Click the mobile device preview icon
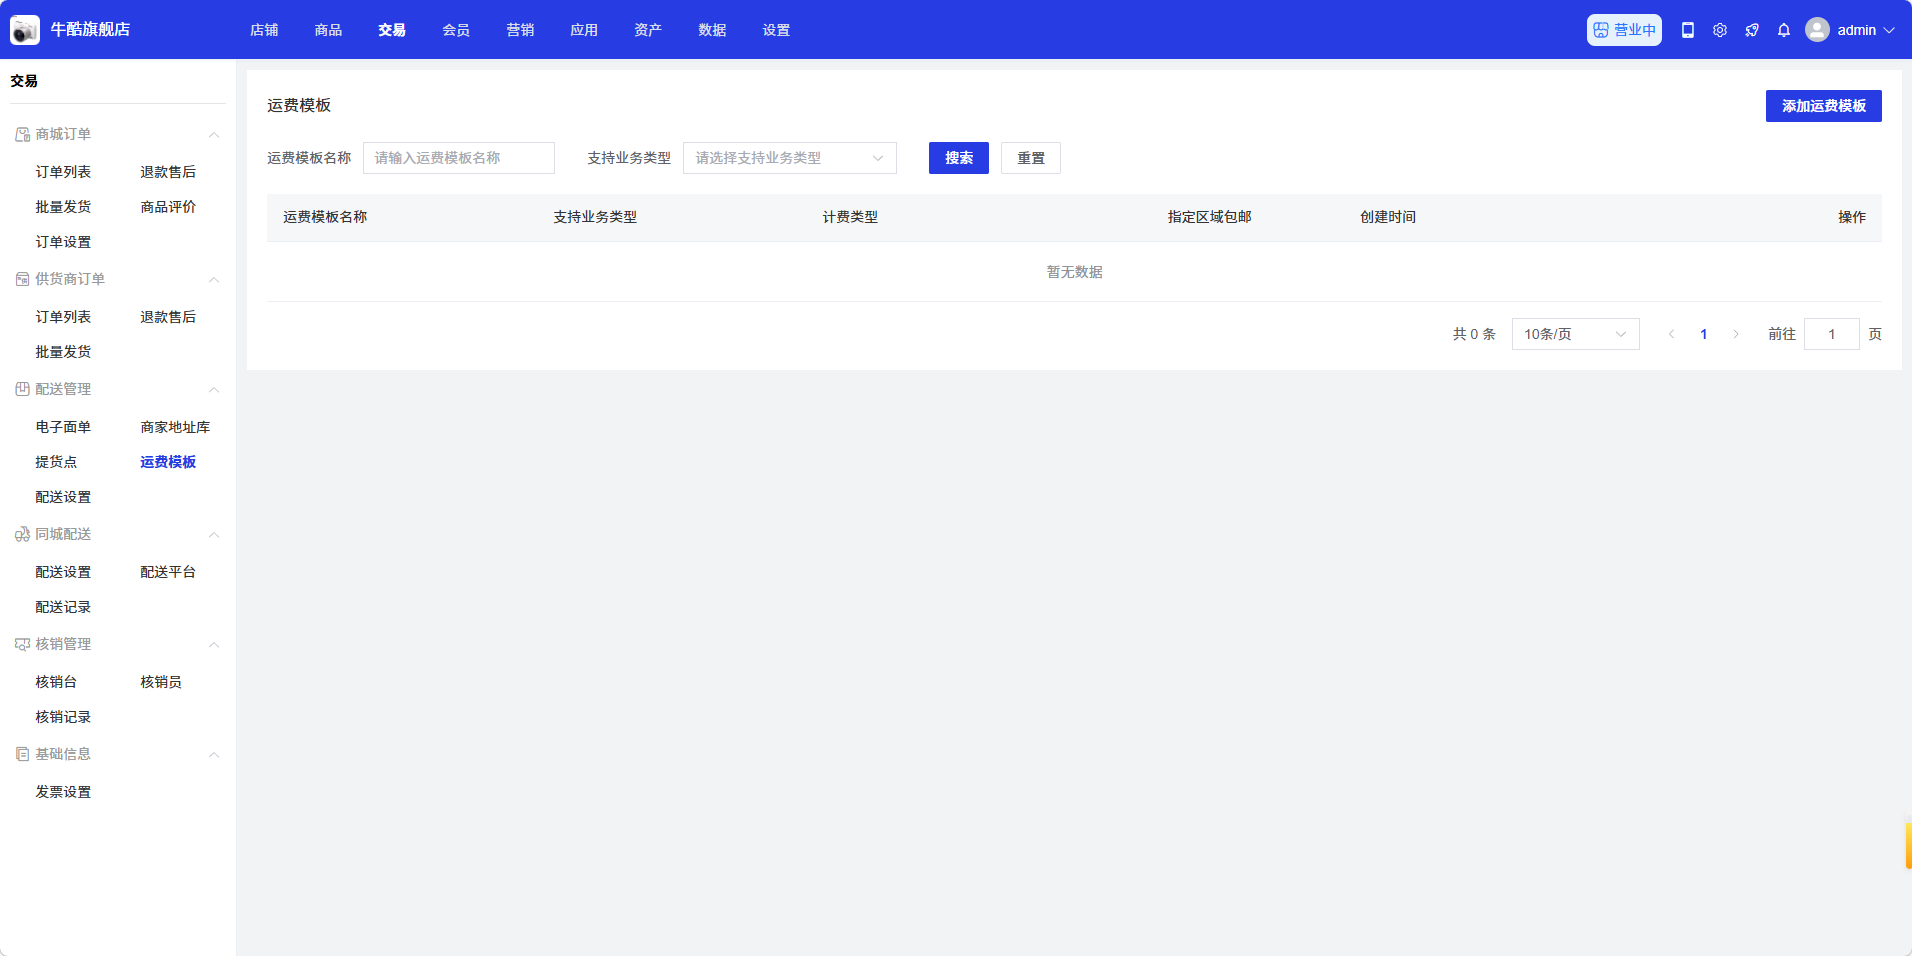The image size is (1912, 956). pos(1688,30)
